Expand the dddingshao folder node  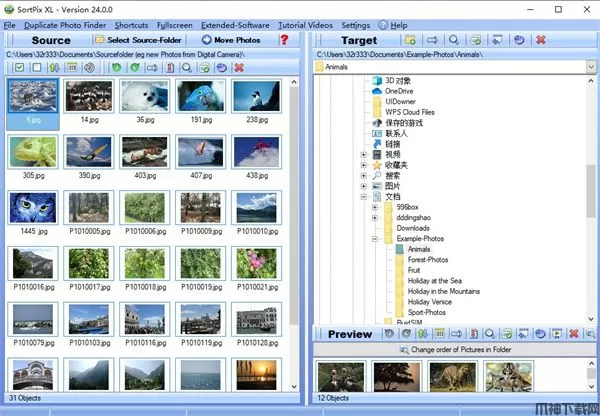tap(375, 218)
